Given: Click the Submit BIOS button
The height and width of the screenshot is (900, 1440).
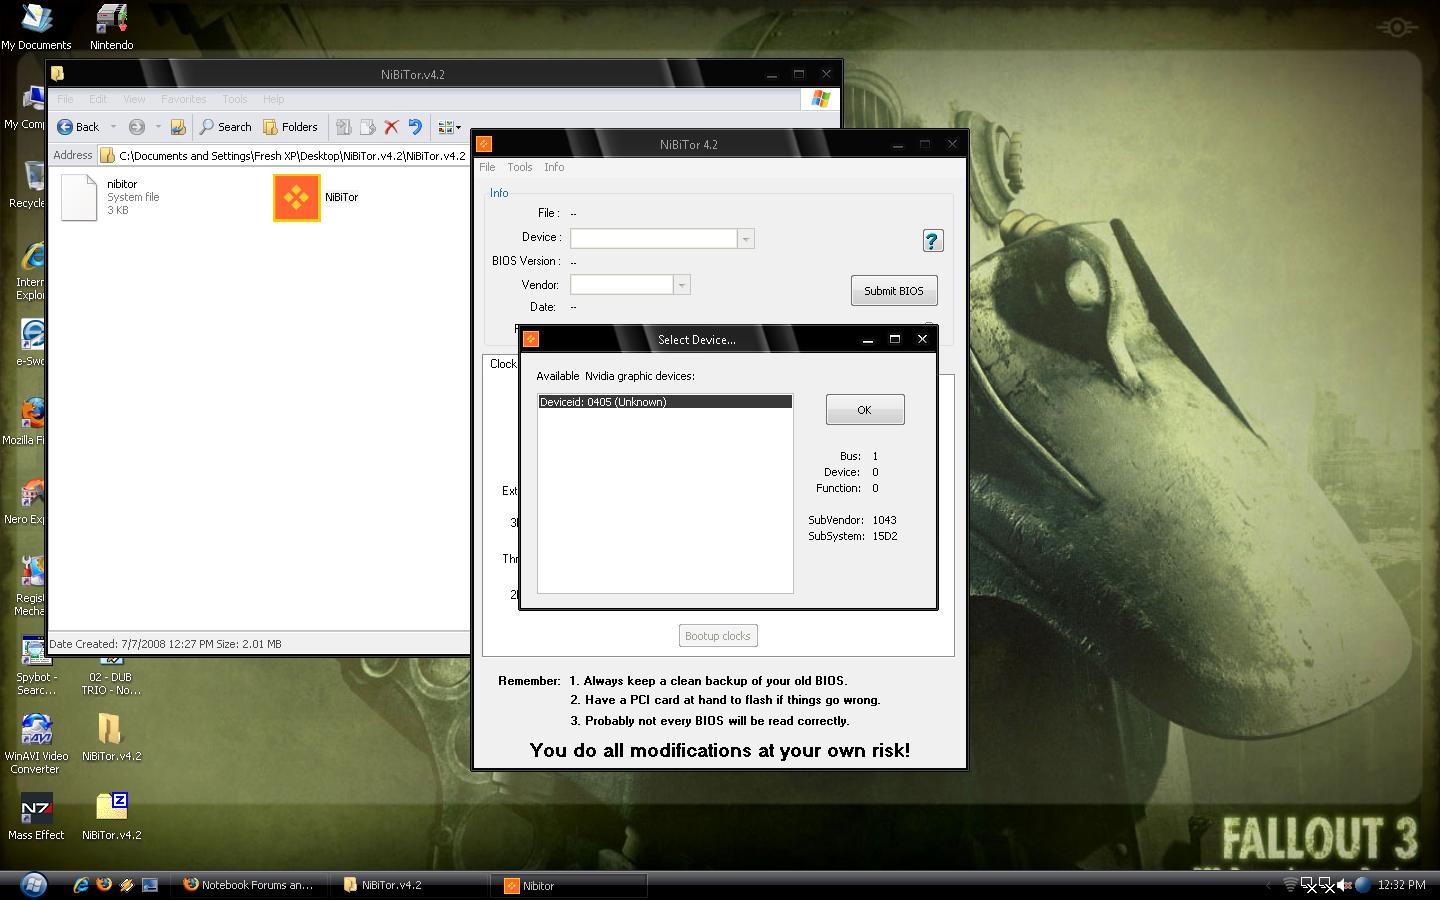Looking at the screenshot, I should [894, 291].
